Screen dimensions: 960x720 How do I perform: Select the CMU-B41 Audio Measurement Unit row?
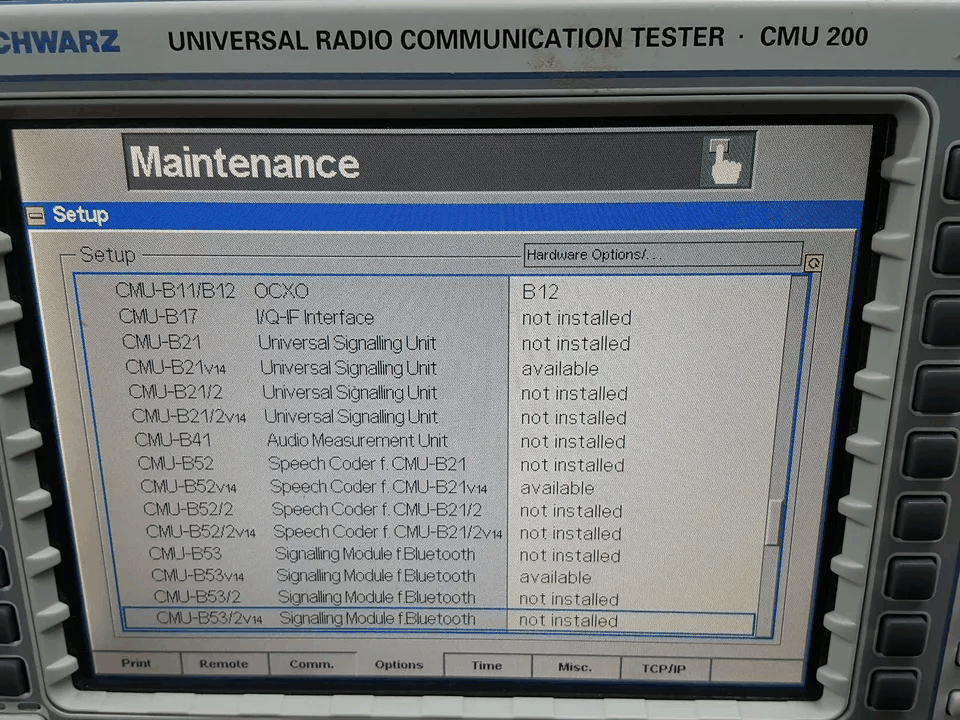(438, 441)
